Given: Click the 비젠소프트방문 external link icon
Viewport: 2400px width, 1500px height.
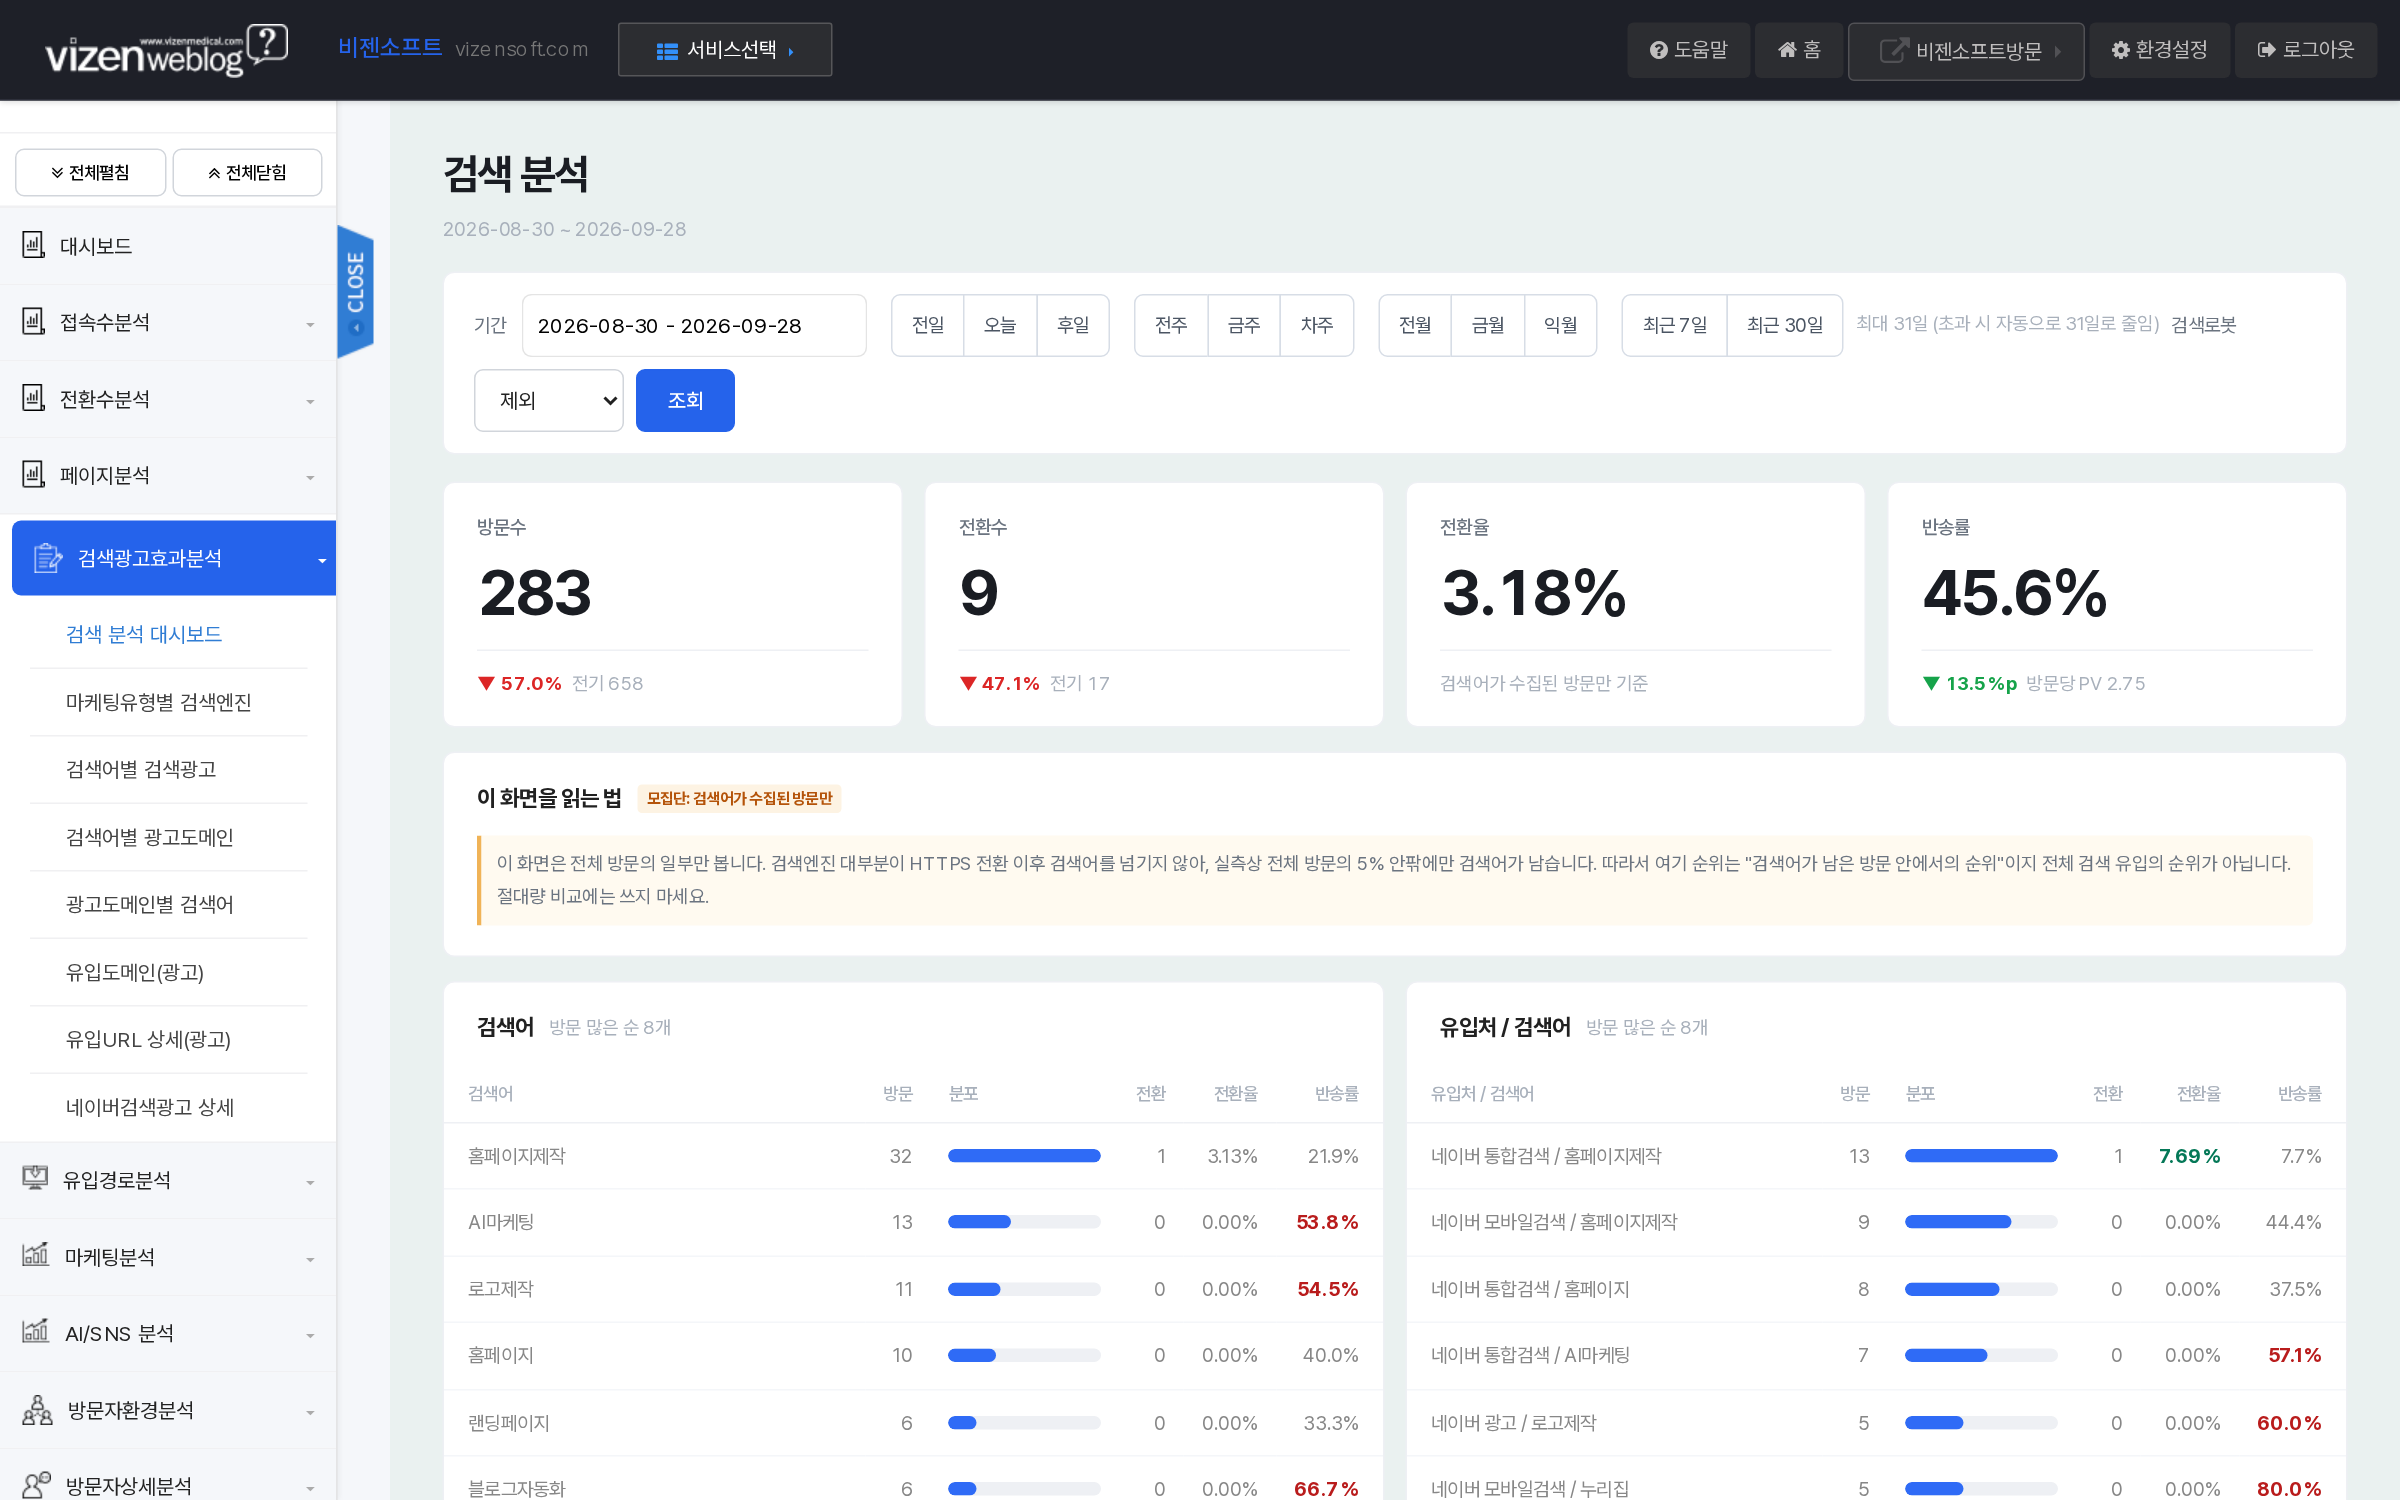Looking at the screenshot, I should point(1893,50).
